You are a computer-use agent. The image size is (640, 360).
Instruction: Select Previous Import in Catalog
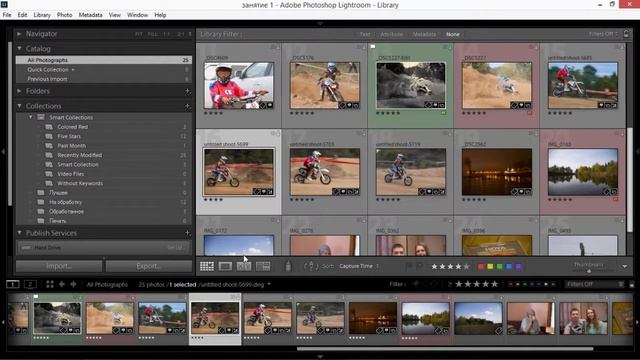tap(104, 79)
